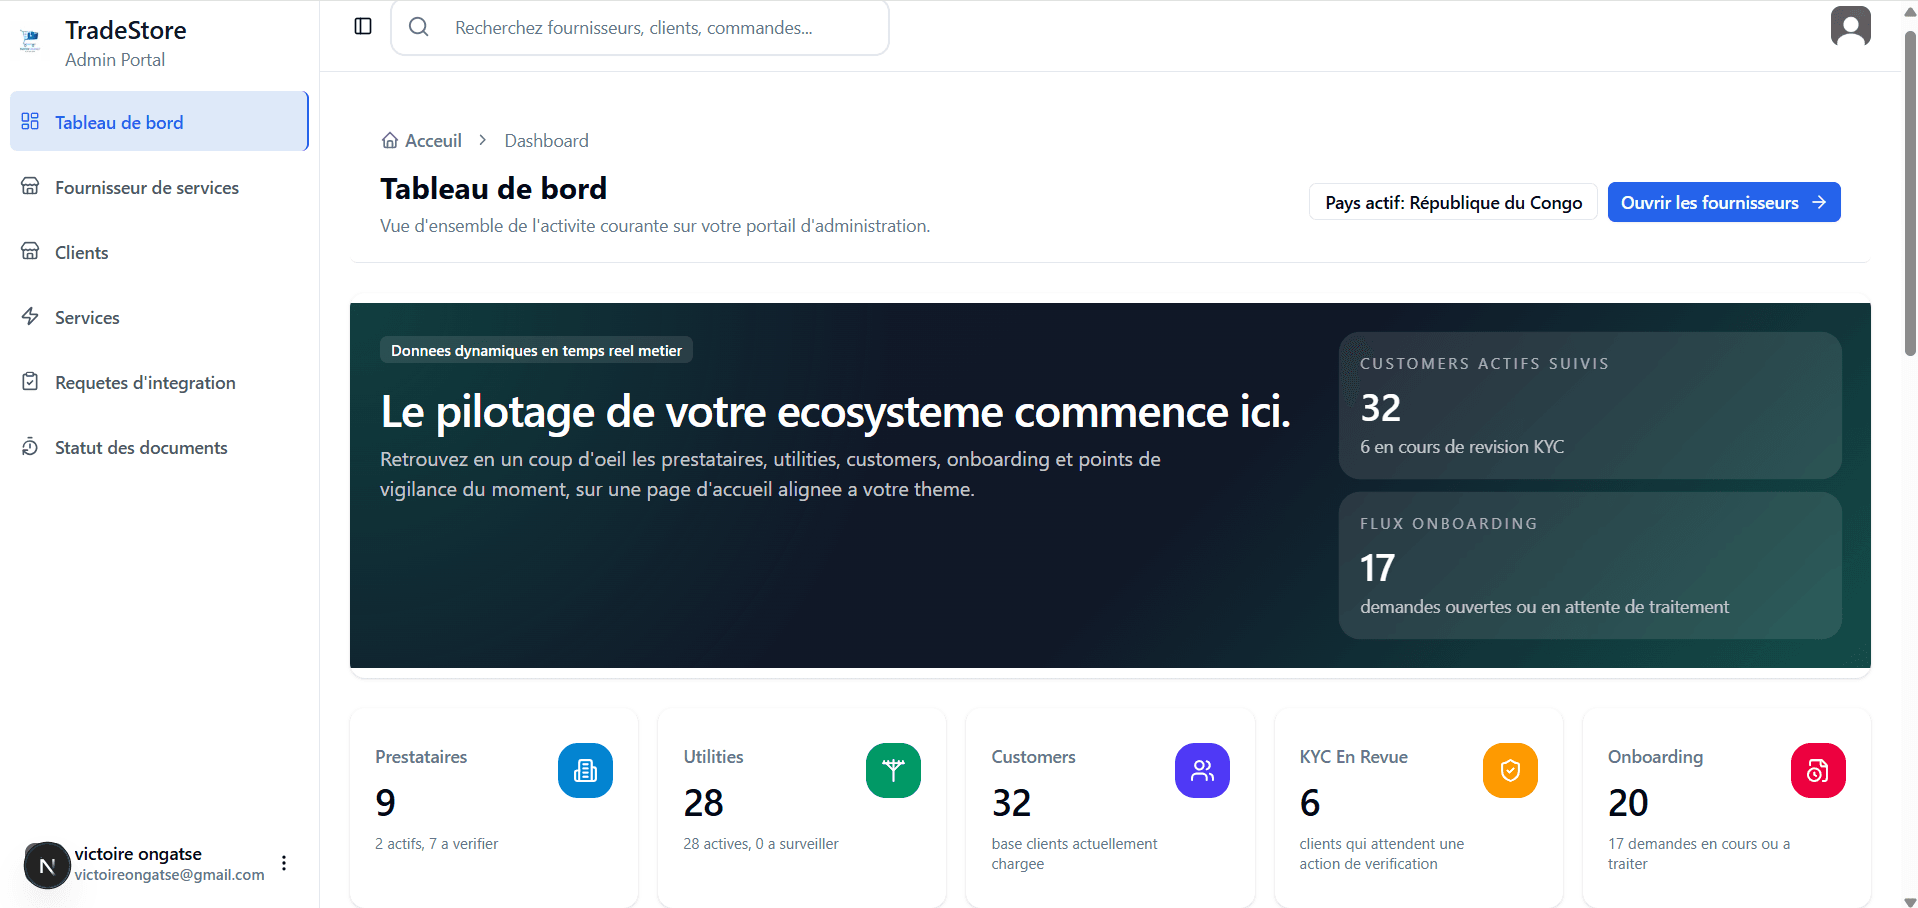Viewport: 1918px width, 908px height.
Task: Click victoireongatse@gmail.com email
Action: [x=169, y=875]
